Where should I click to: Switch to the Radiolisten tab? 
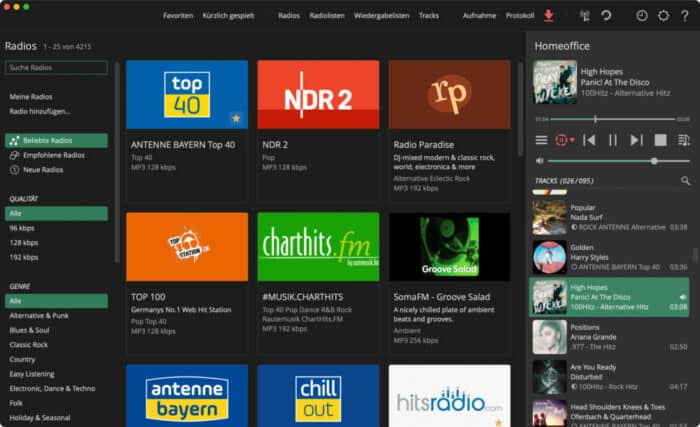point(327,16)
